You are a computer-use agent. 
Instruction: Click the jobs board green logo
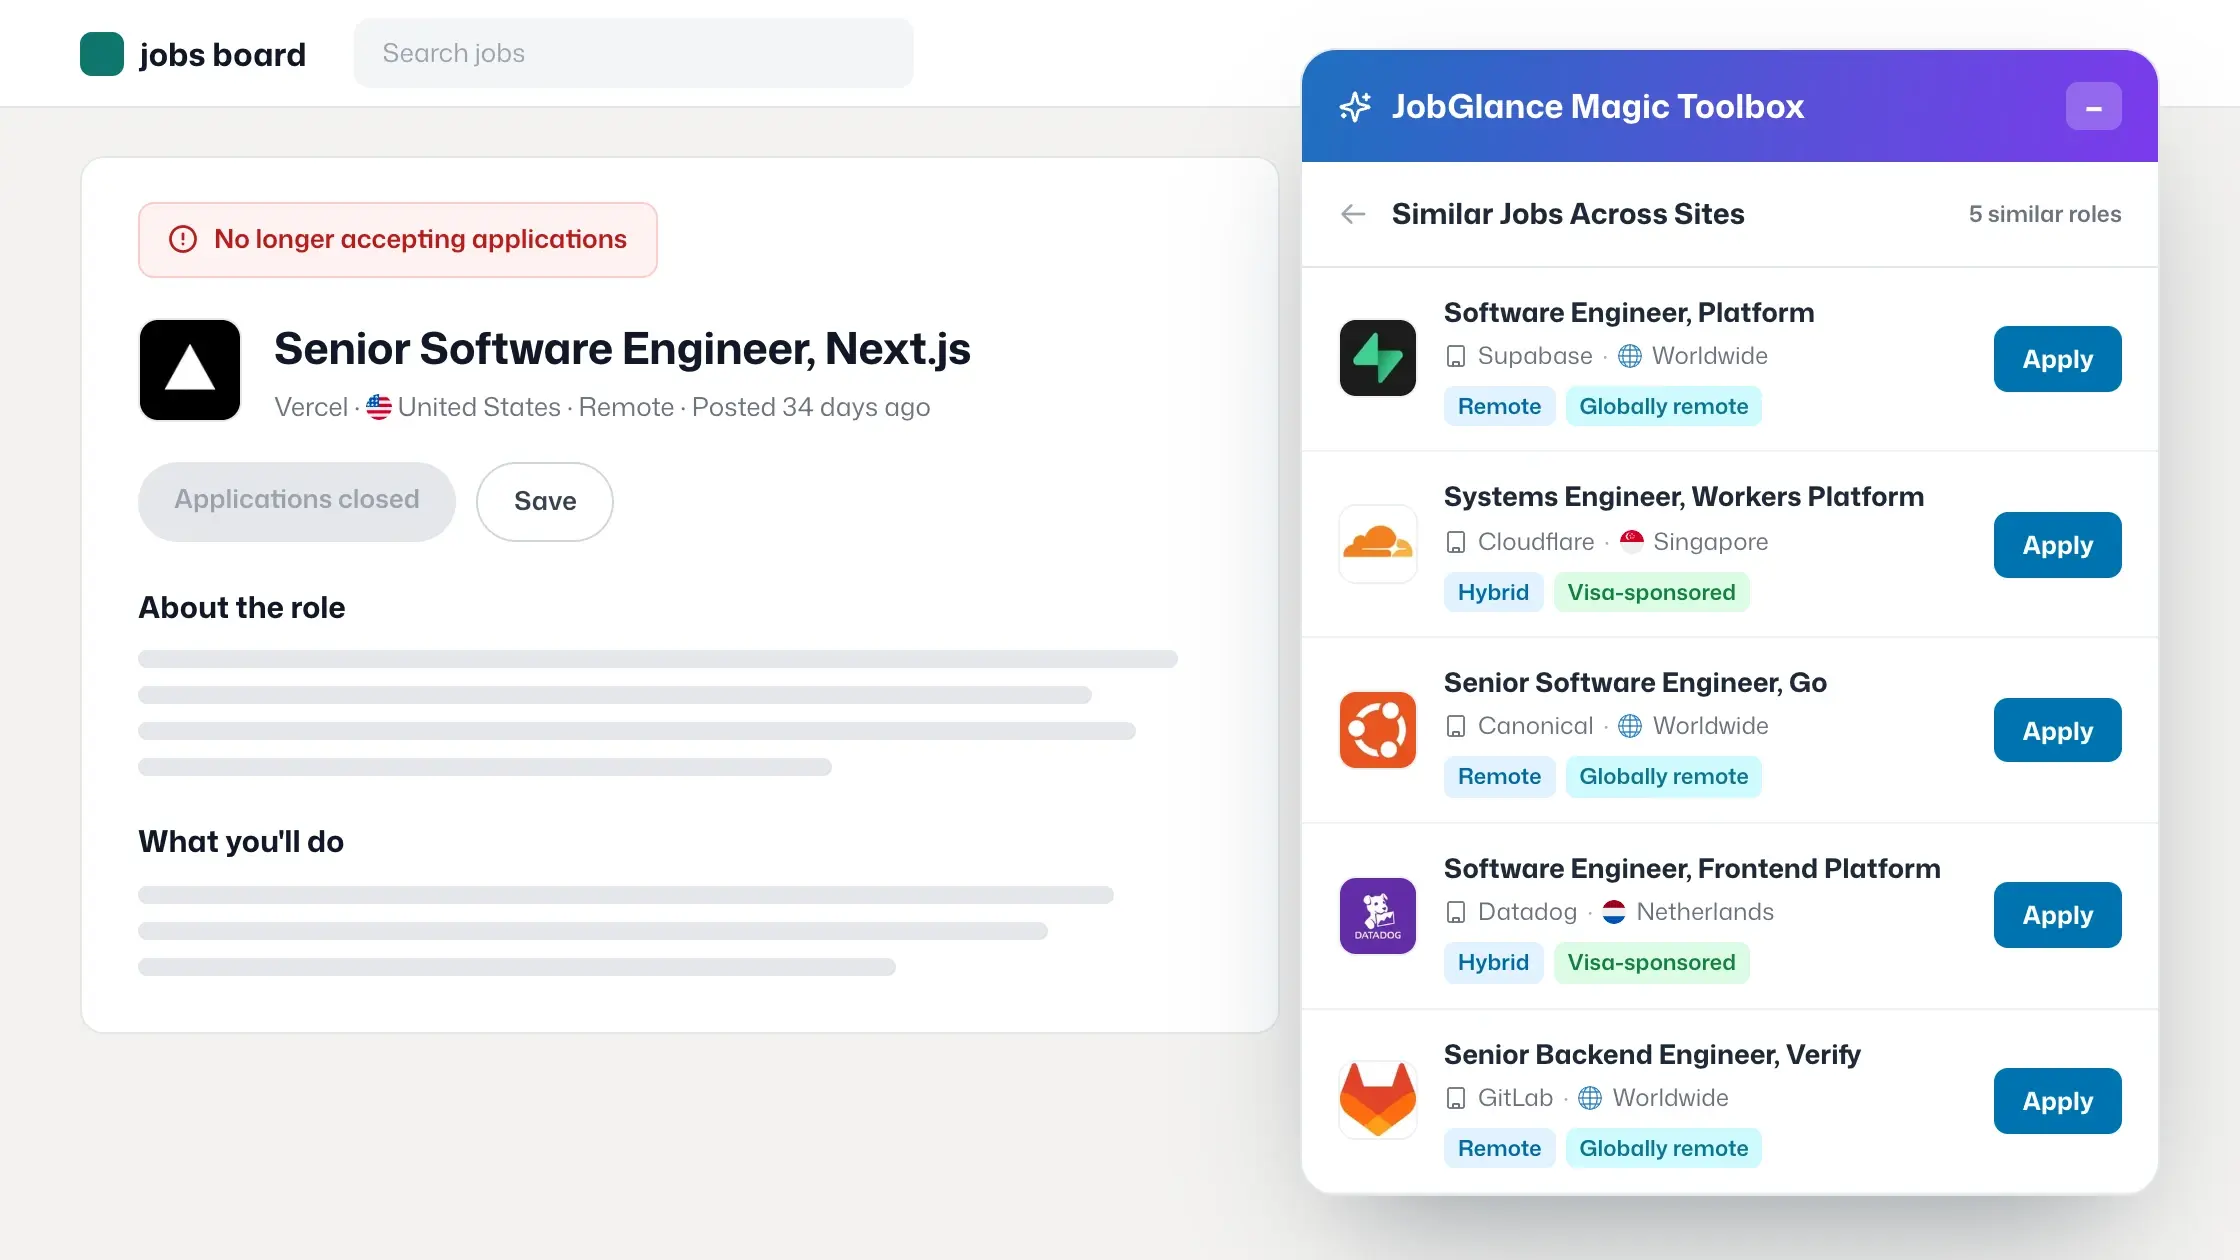(x=102, y=54)
